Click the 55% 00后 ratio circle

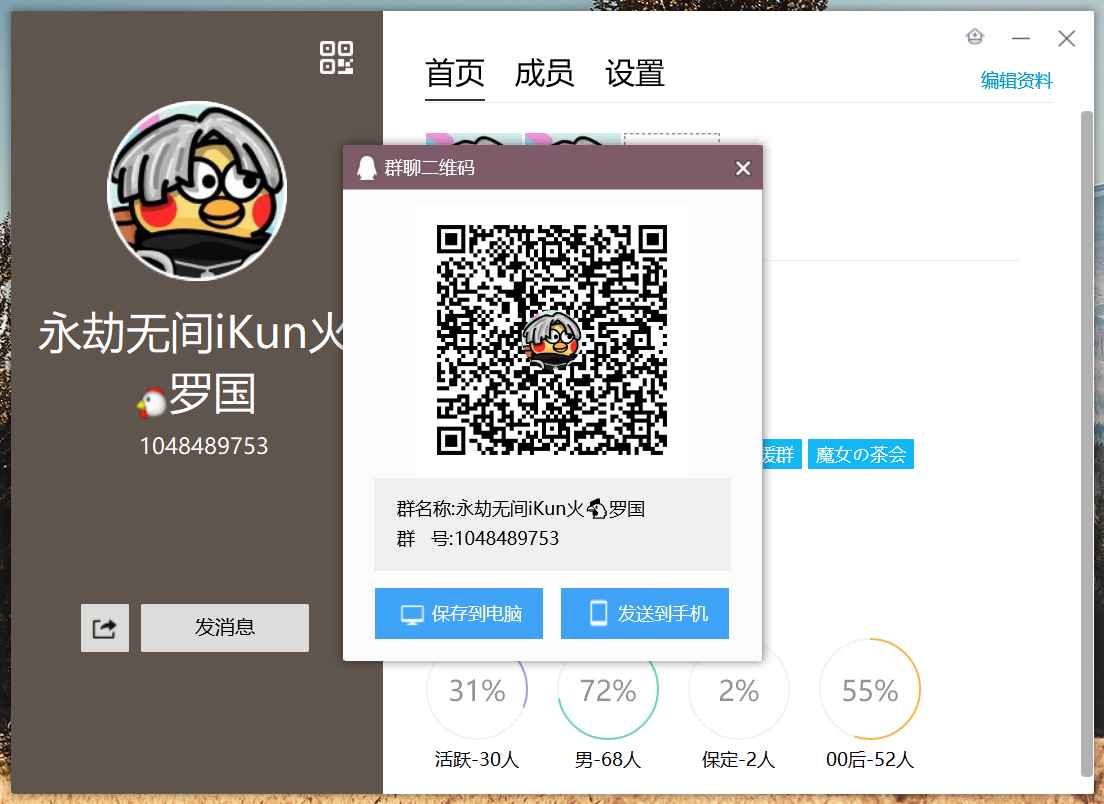point(870,689)
